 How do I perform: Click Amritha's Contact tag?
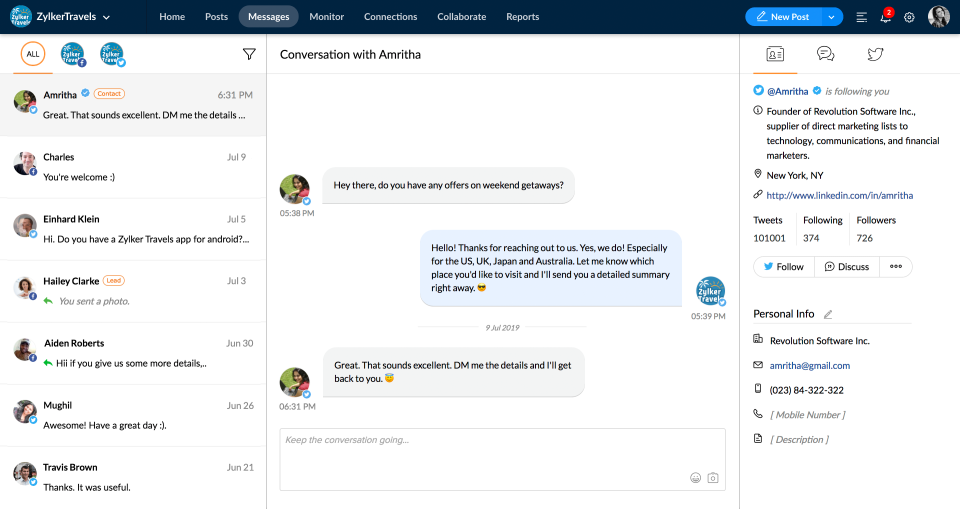point(109,94)
